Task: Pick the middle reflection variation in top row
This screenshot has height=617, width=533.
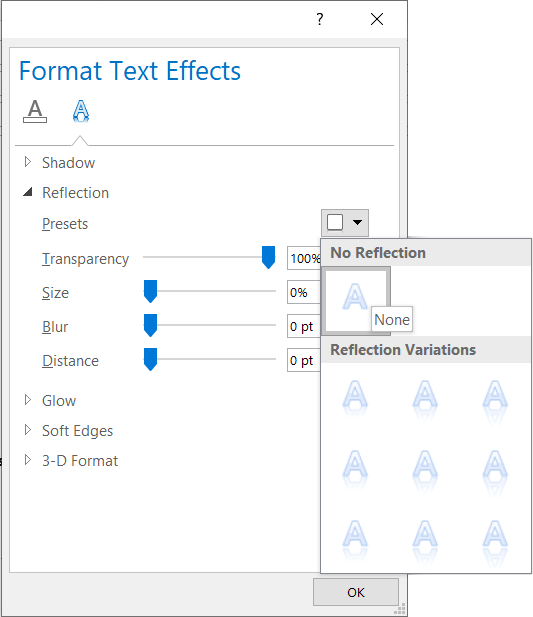Action: point(425,398)
